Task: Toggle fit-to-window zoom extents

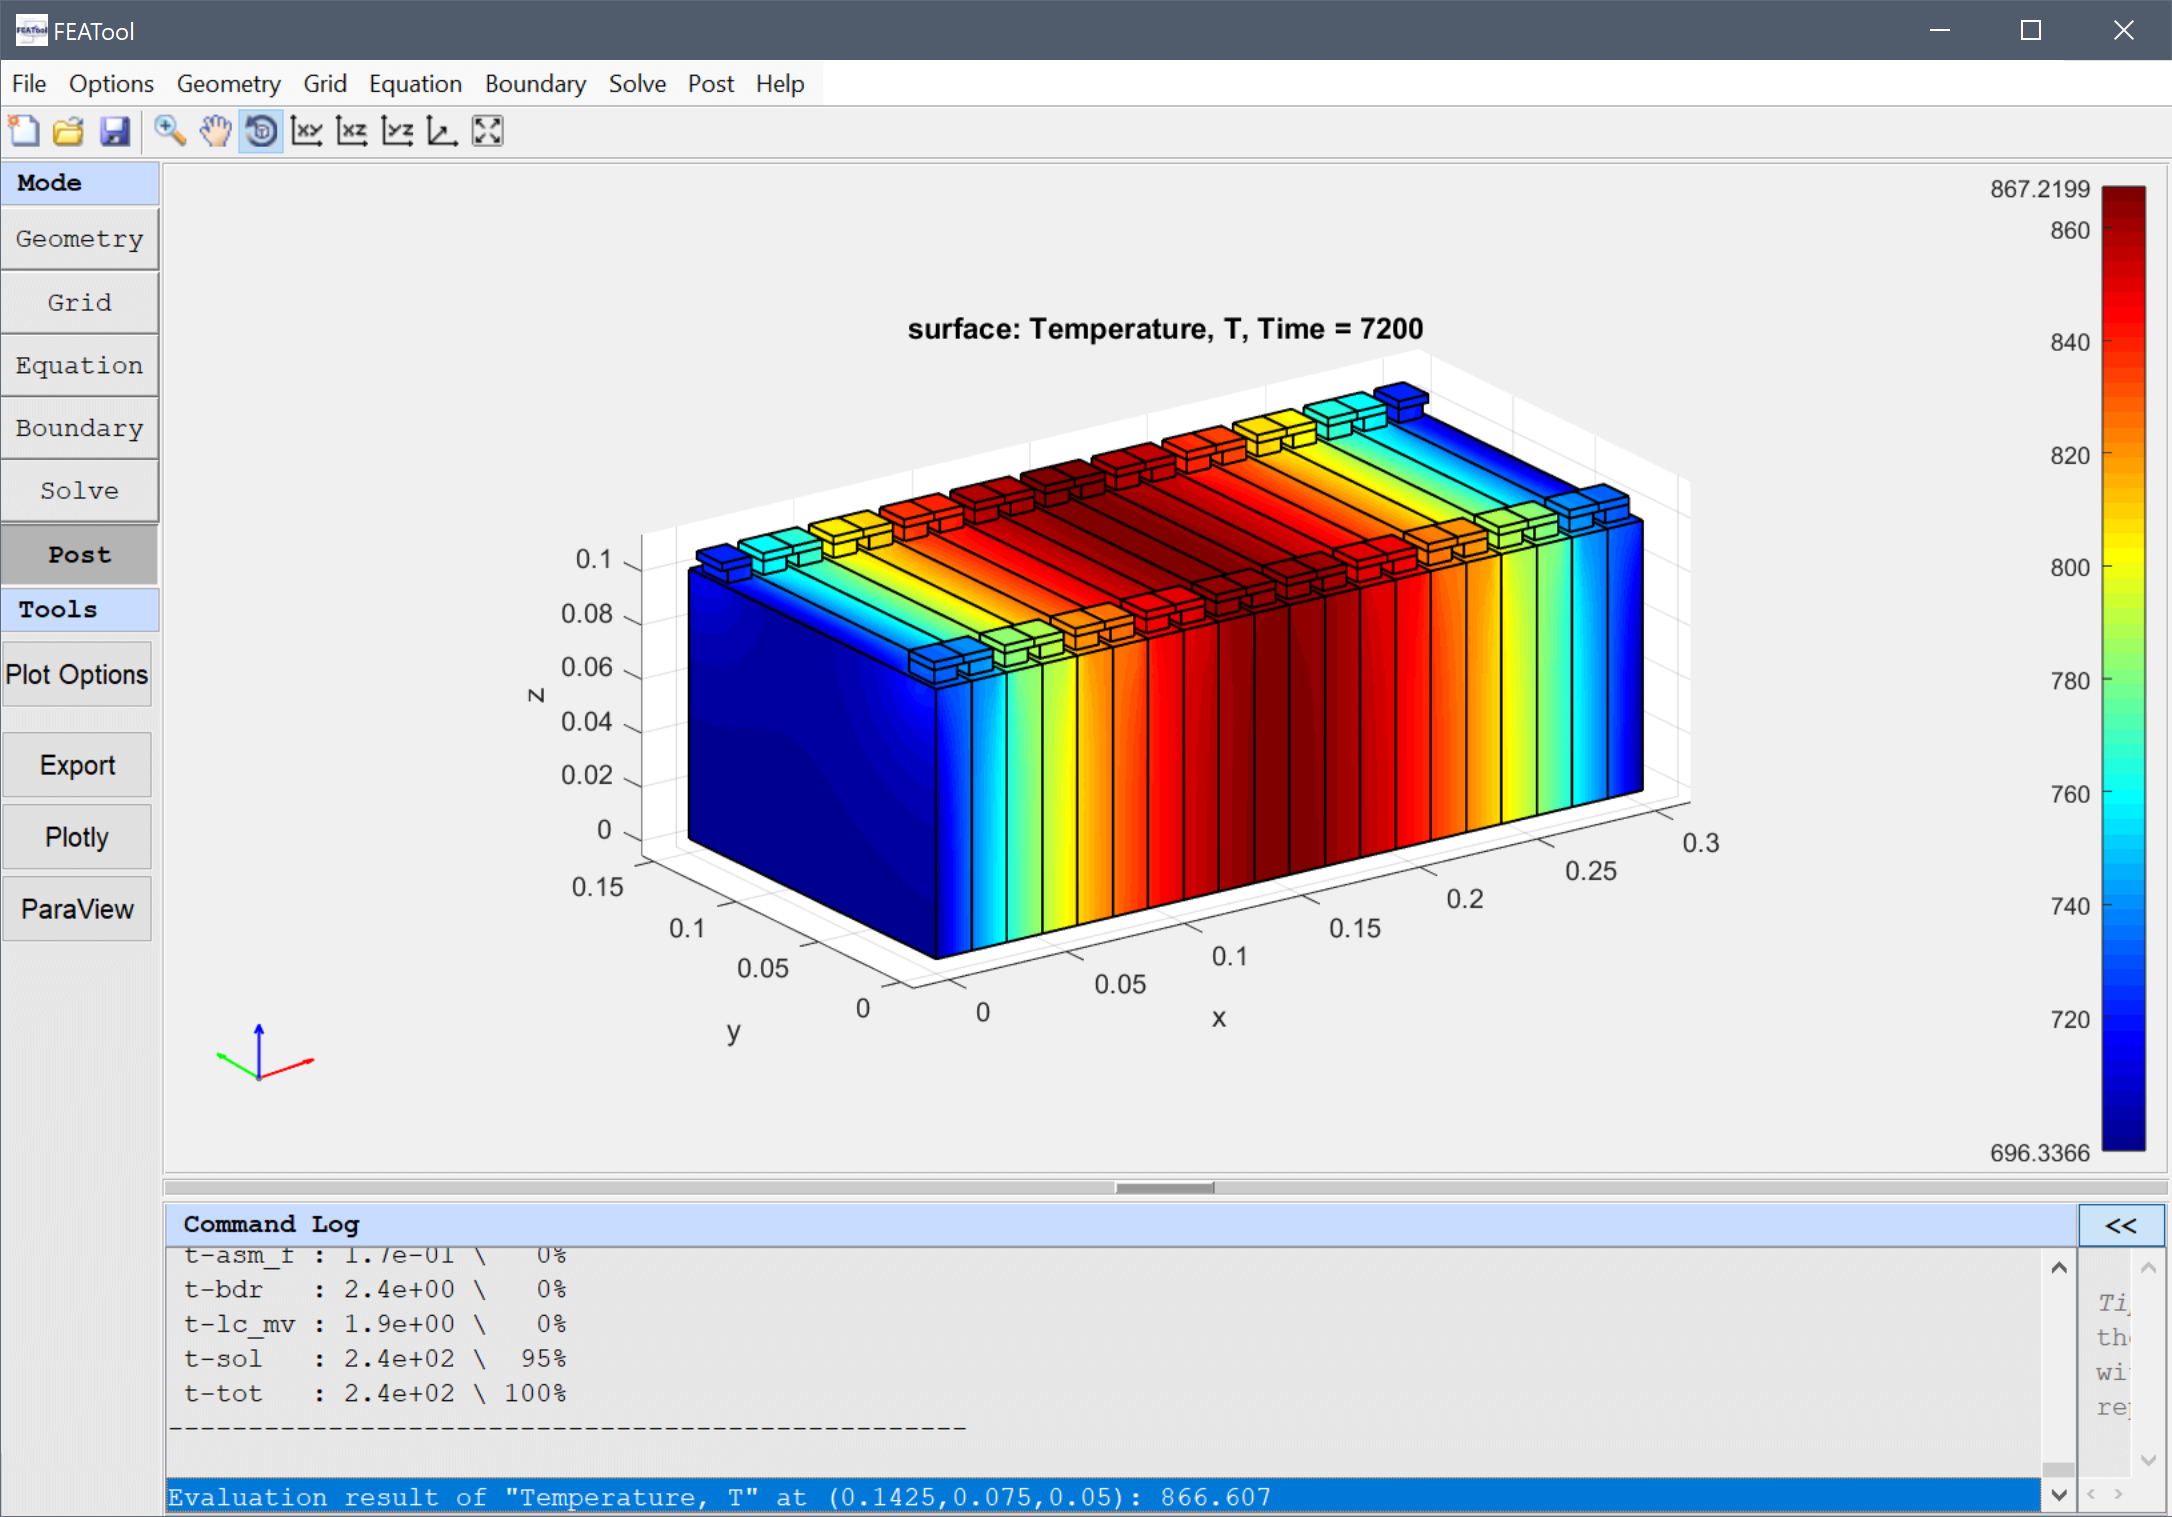Action: tap(487, 131)
